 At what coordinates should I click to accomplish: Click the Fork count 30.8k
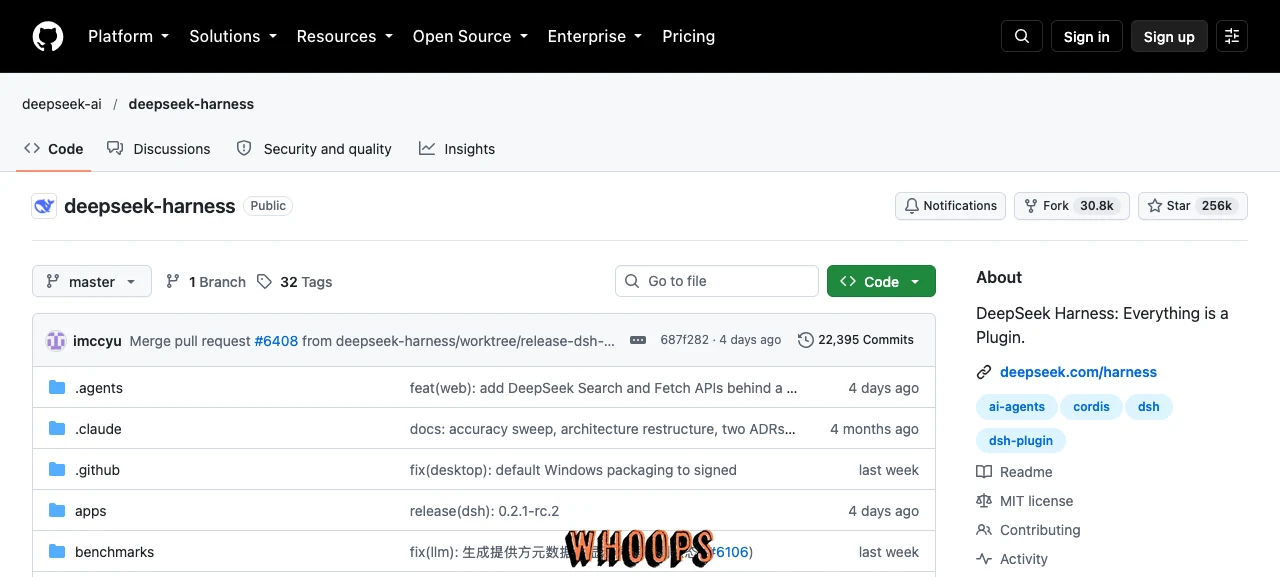click(x=1097, y=206)
